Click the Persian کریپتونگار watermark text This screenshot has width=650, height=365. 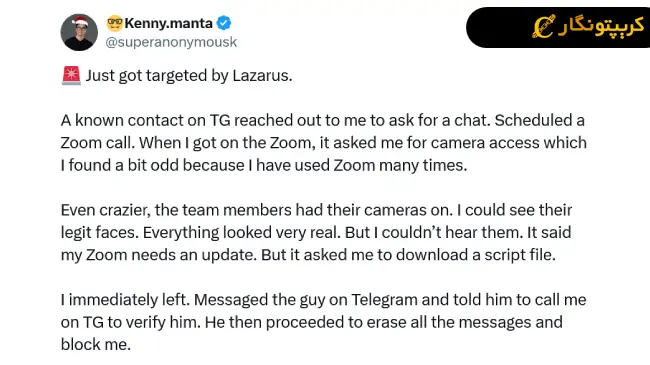[x=601, y=27]
